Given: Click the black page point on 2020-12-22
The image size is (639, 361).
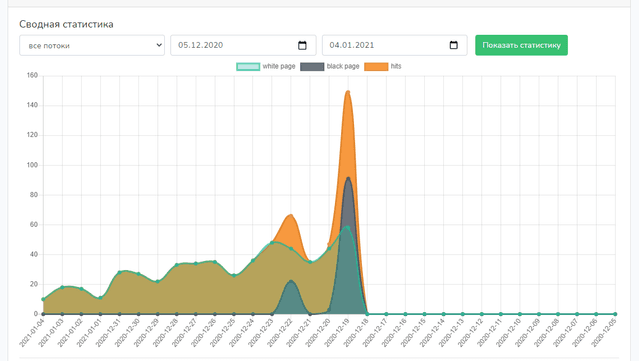Looking at the screenshot, I should pyautogui.click(x=291, y=281).
